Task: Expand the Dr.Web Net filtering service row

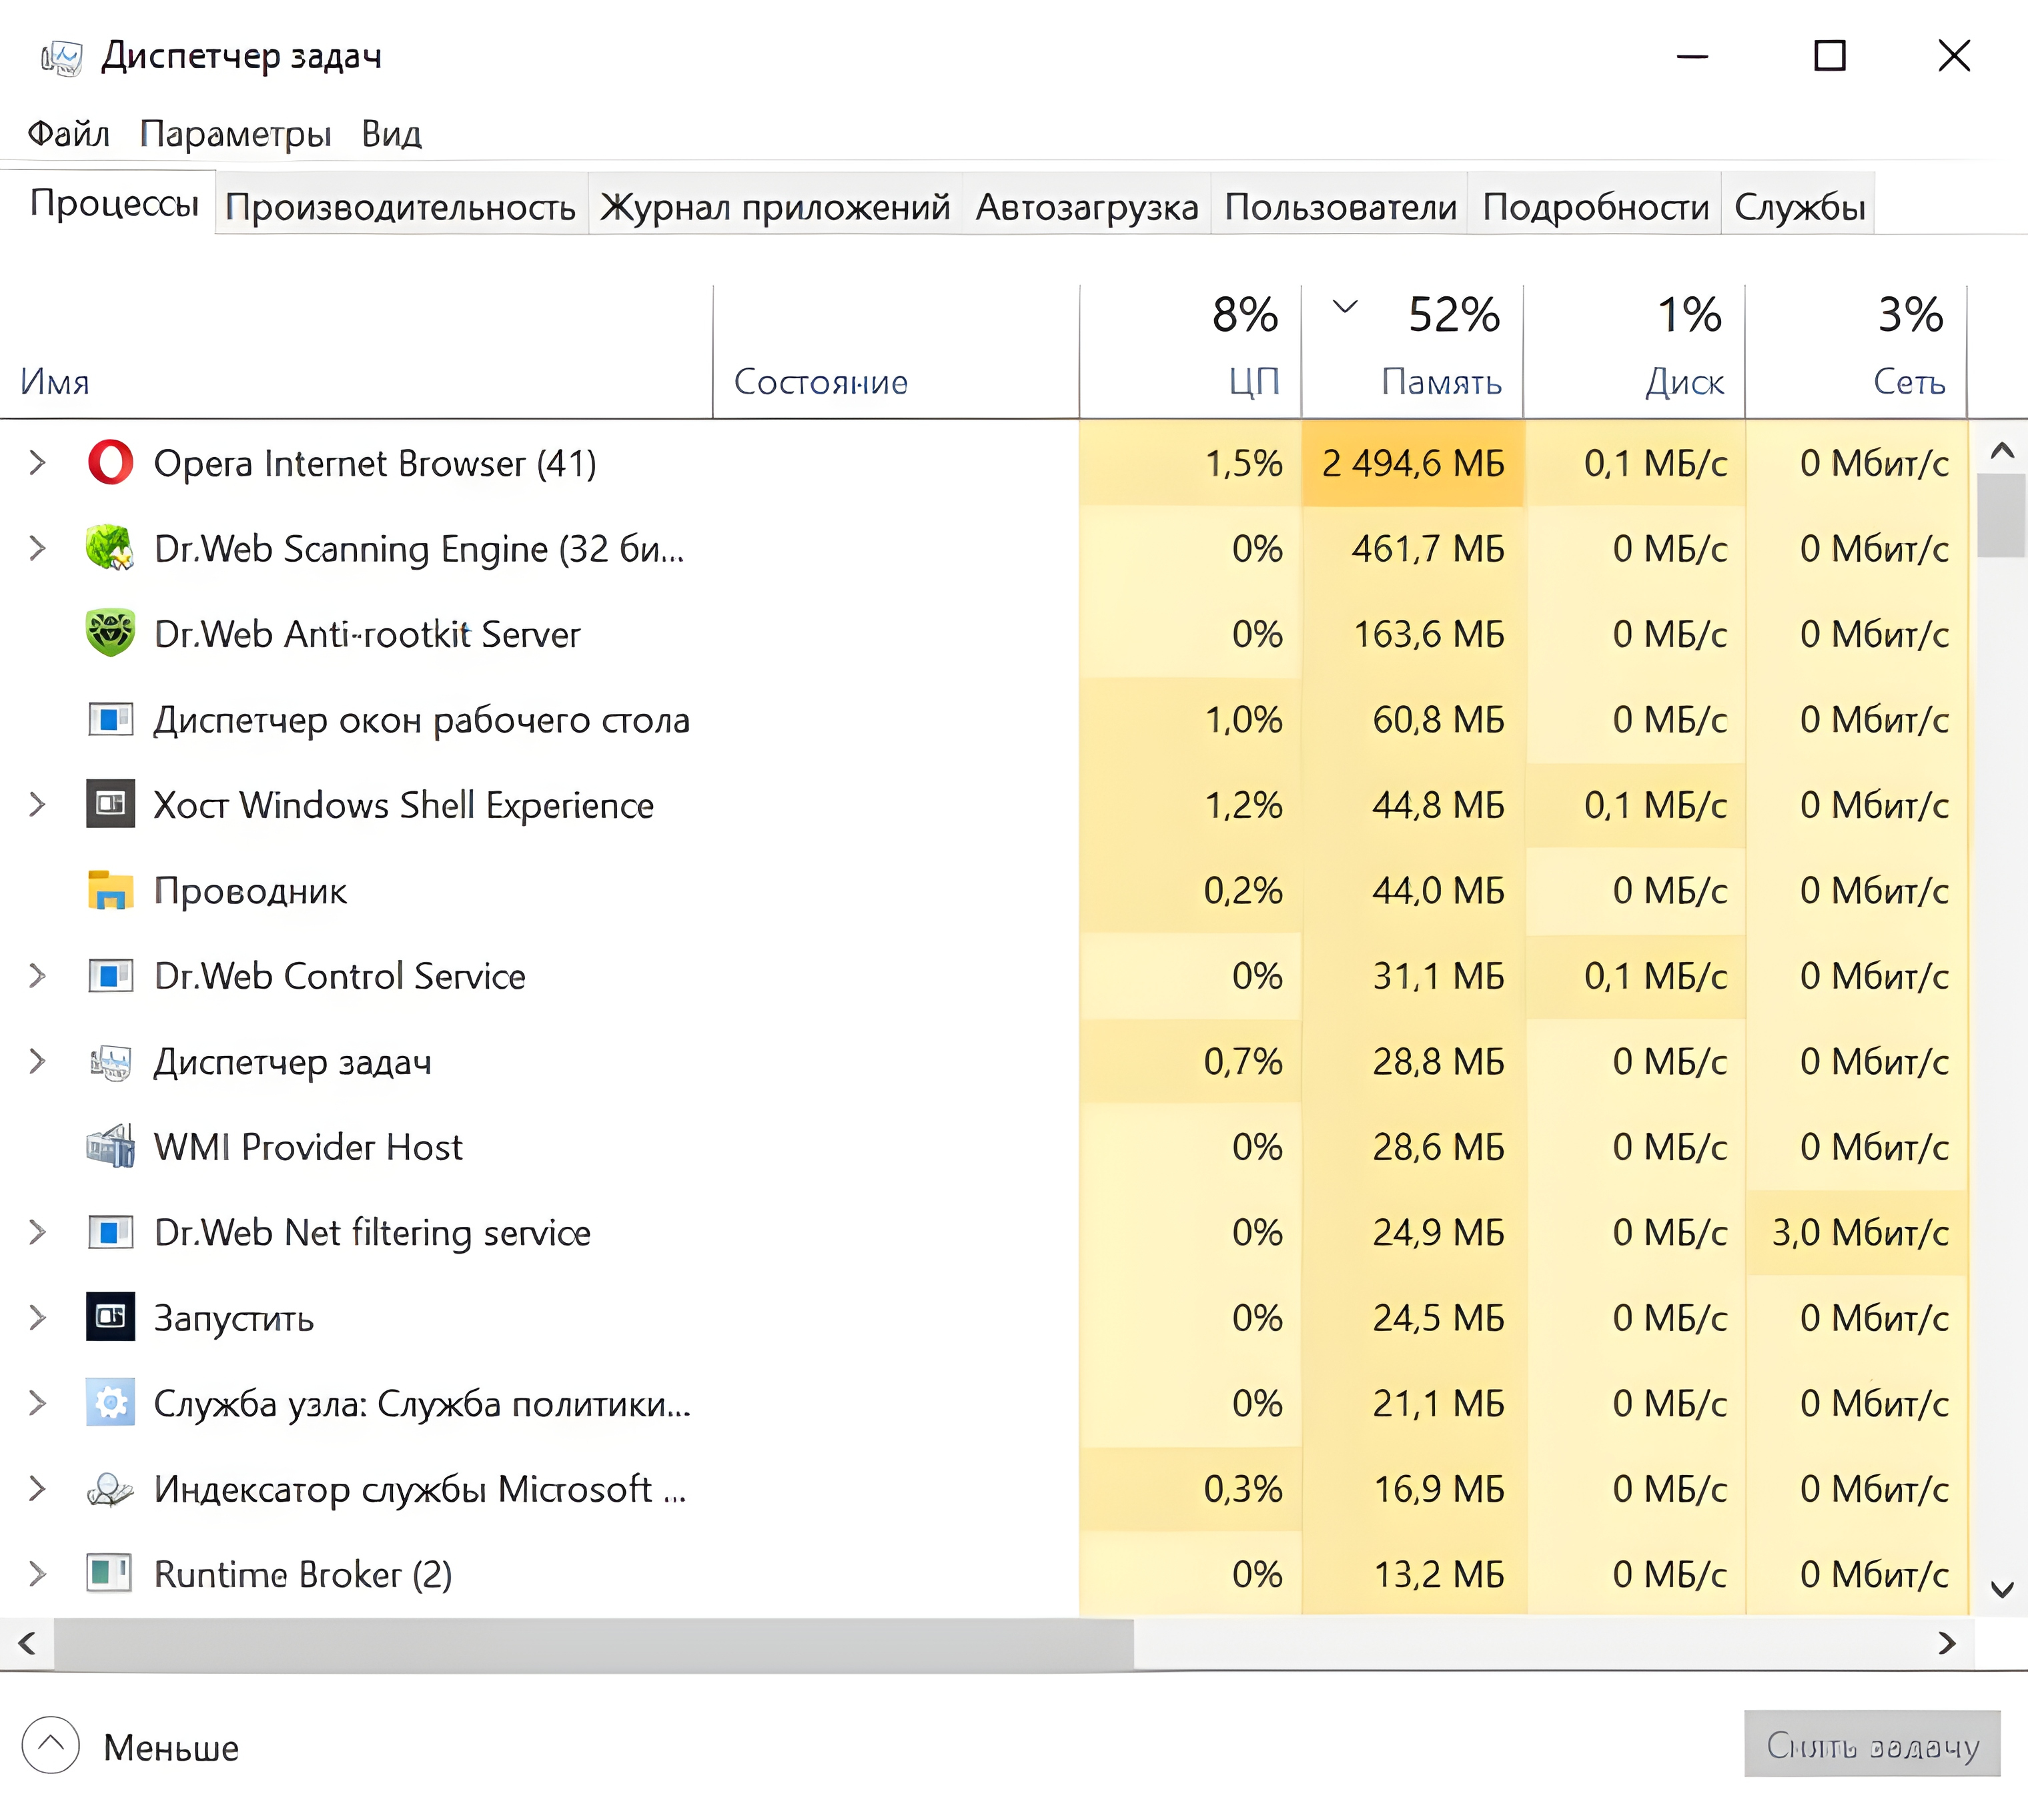Action: [x=37, y=1232]
